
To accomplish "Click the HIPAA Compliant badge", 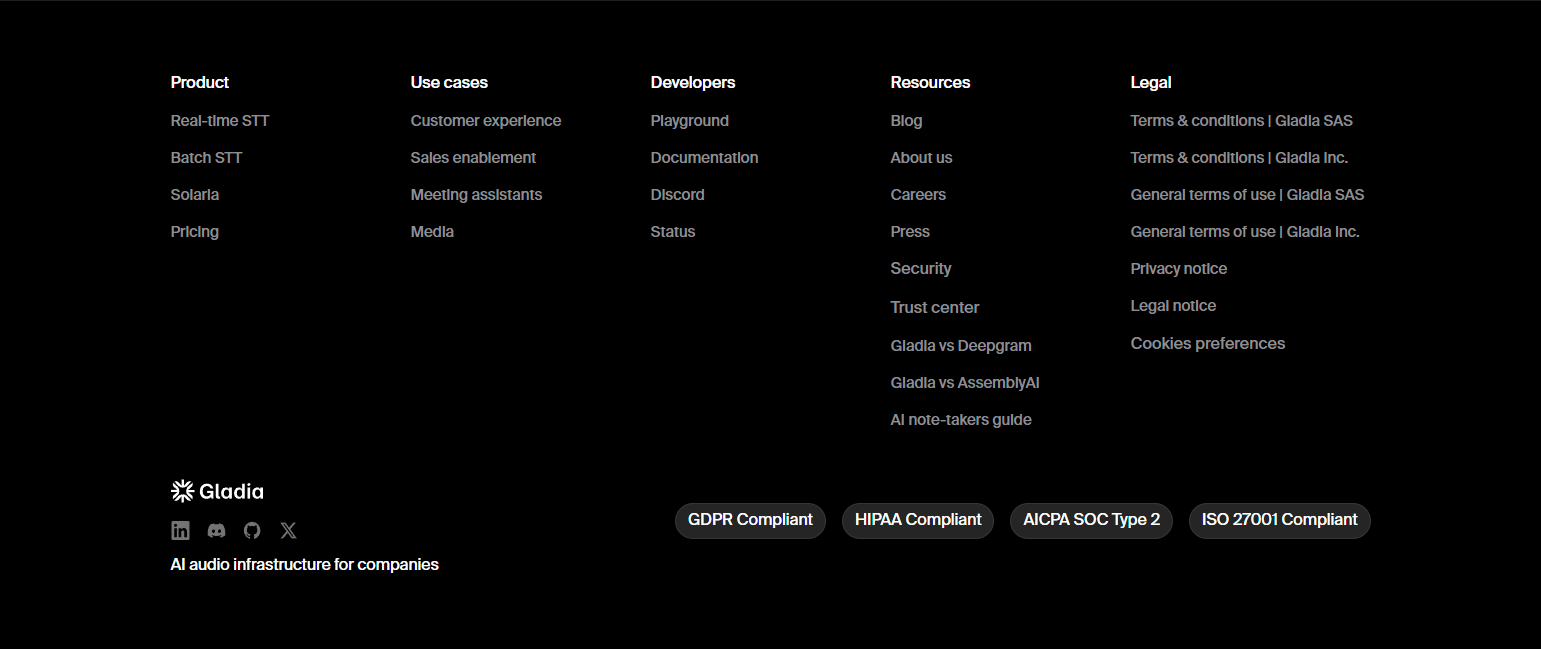I will [x=917, y=520].
